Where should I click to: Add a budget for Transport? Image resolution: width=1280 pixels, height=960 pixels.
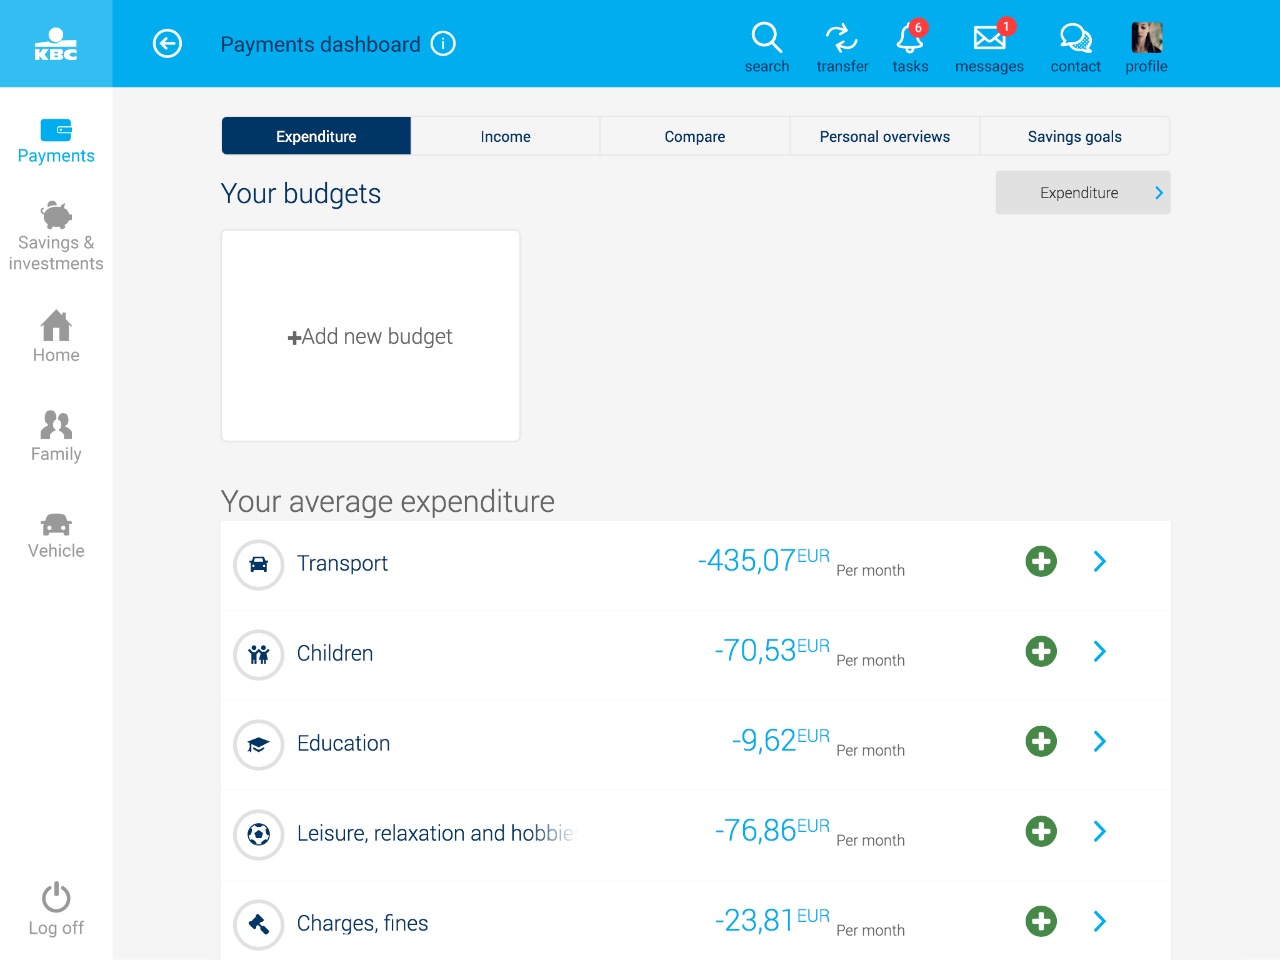(x=1041, y=561)
